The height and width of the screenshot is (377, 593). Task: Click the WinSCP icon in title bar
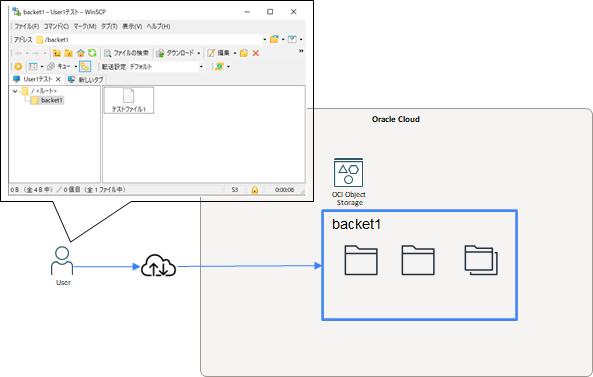pyautogui.click(x=17, y=12)
